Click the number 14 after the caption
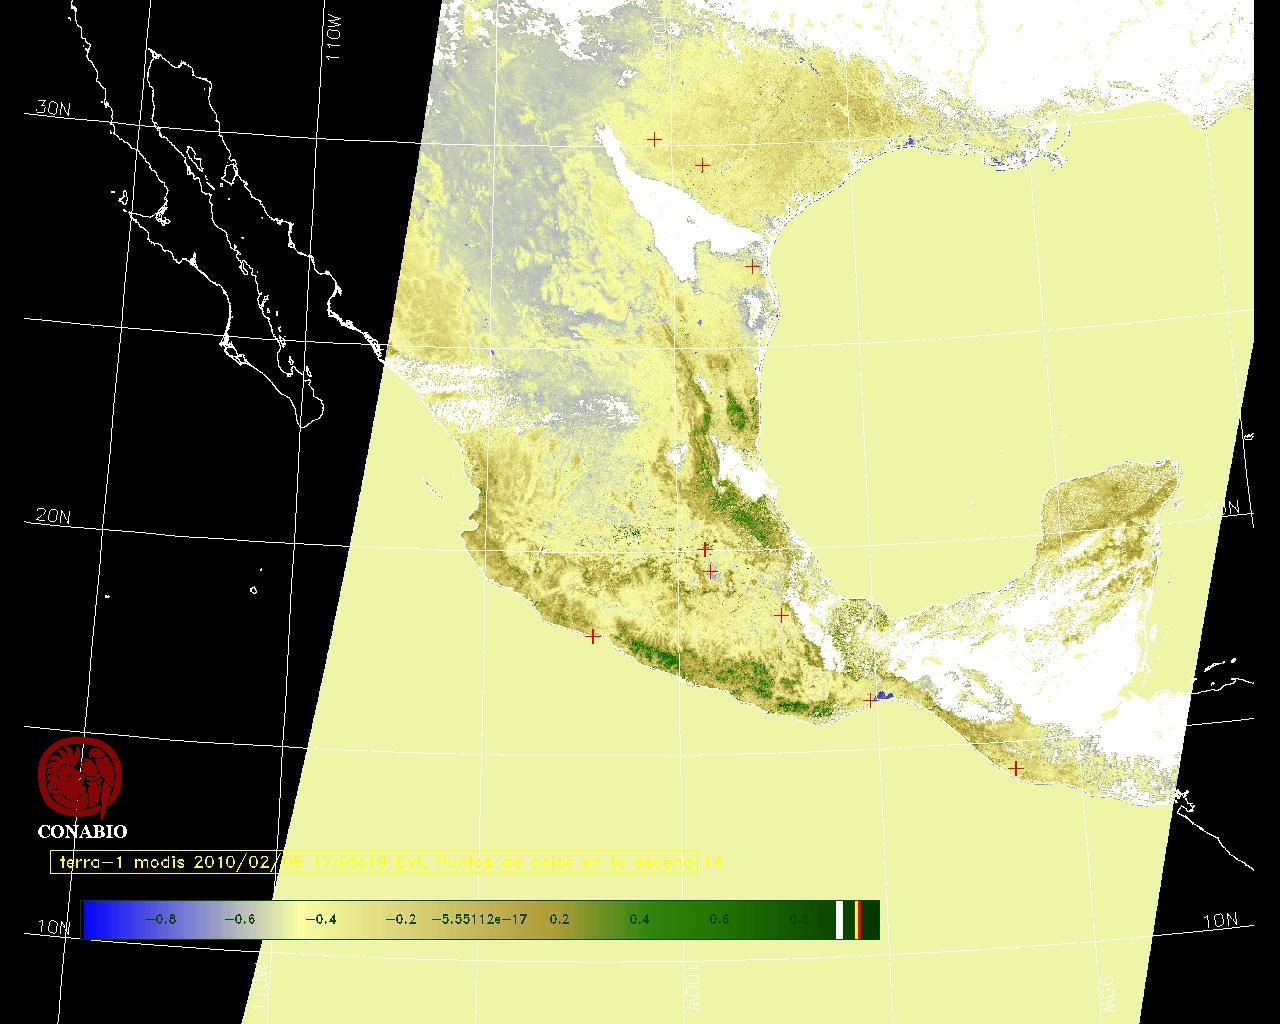Image resolution: width=1280 pixels, height=1024 pixels. tap(714, 862)
